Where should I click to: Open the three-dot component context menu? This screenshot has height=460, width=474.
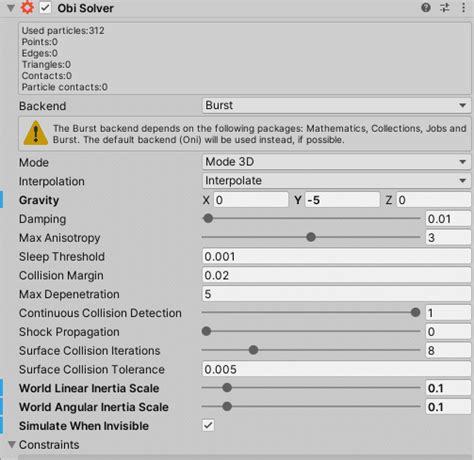pos(463,8)
